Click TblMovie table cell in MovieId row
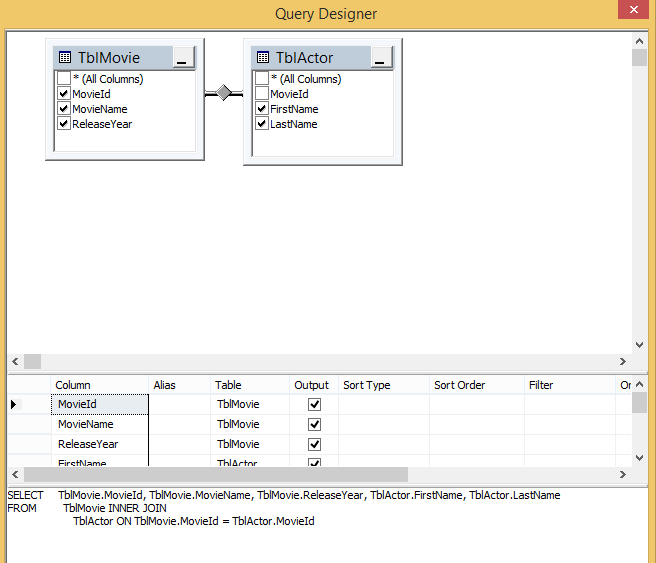 point(250,404)
